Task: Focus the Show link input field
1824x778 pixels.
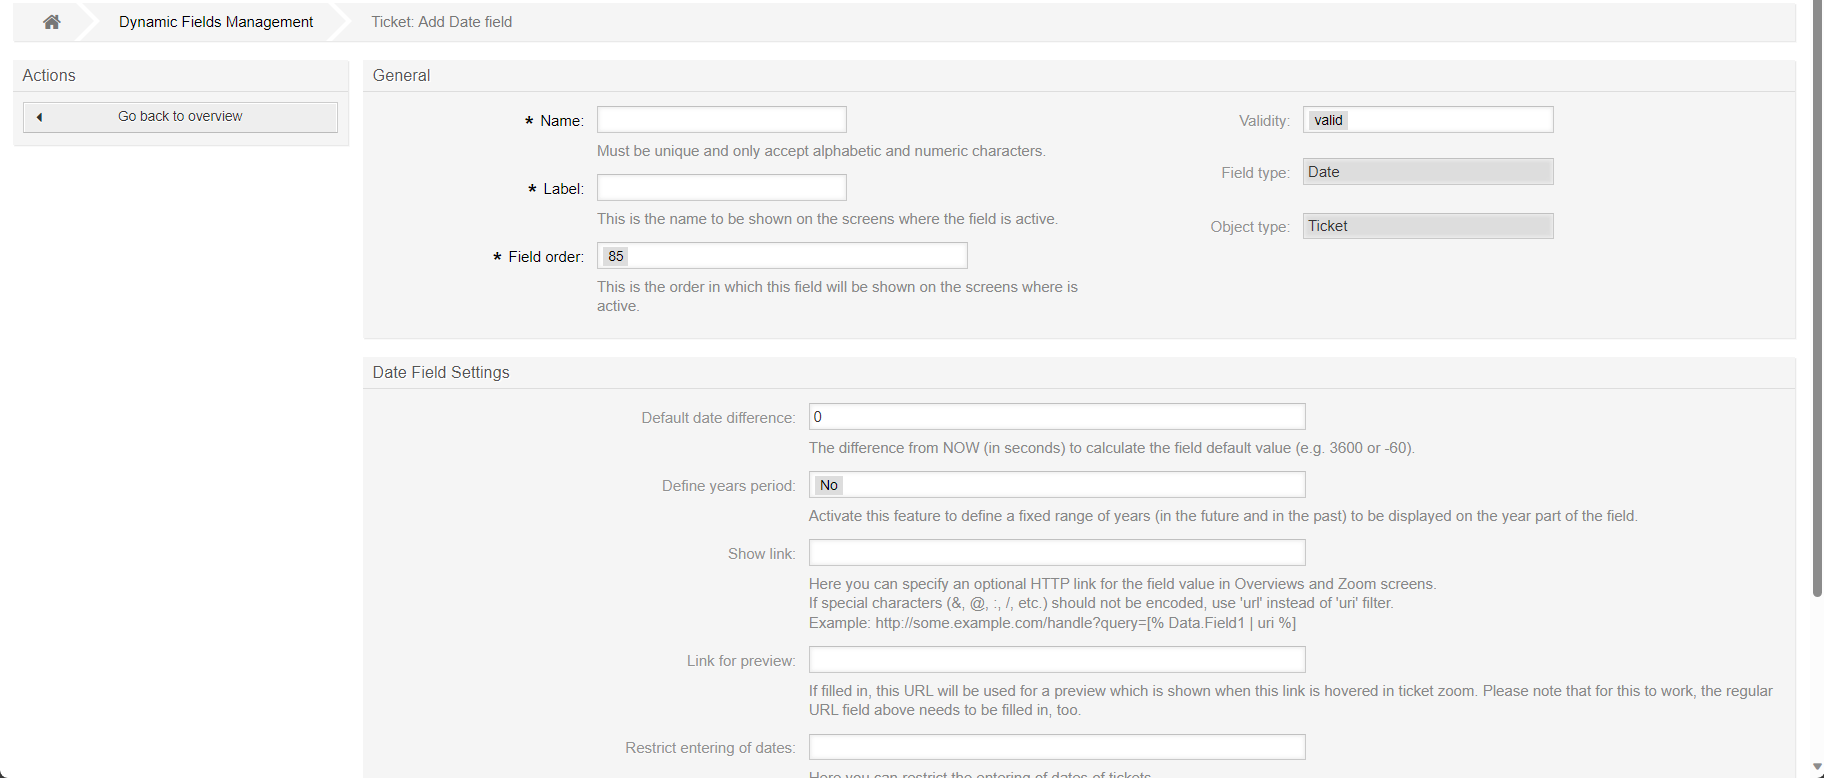Action: (1056, 553)
